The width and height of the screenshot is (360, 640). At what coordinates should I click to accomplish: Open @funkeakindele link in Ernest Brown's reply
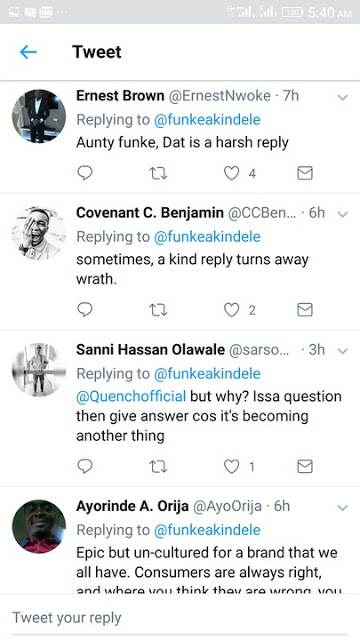pyautogui.click(x=207, y=120)
